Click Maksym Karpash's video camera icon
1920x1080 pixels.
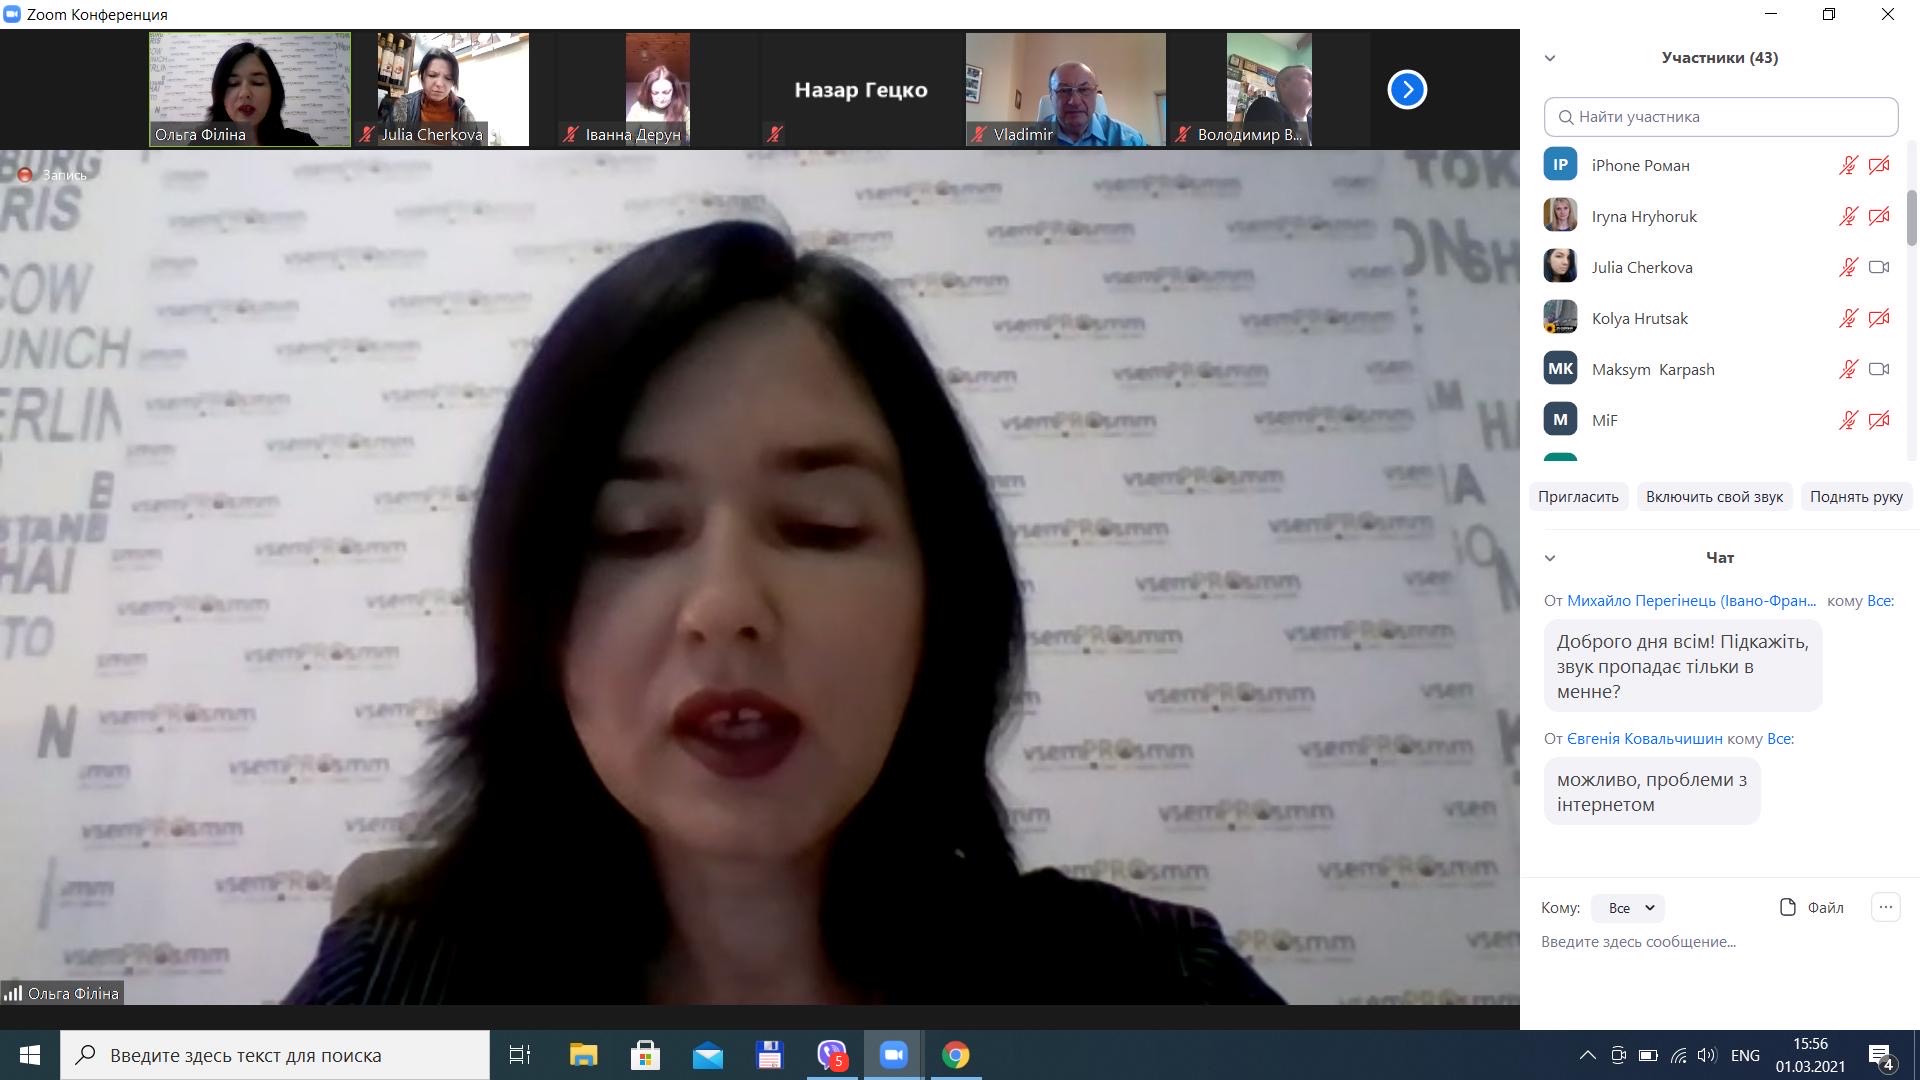1879,369
